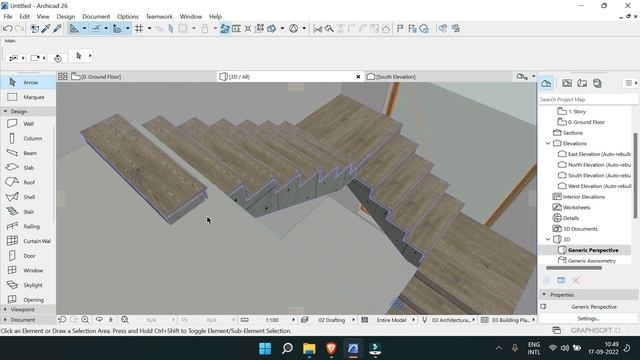Viewport: 640px width, 360px height.
Task: Click the Orbit icon in bottom bar
Action: pos(99,320)
